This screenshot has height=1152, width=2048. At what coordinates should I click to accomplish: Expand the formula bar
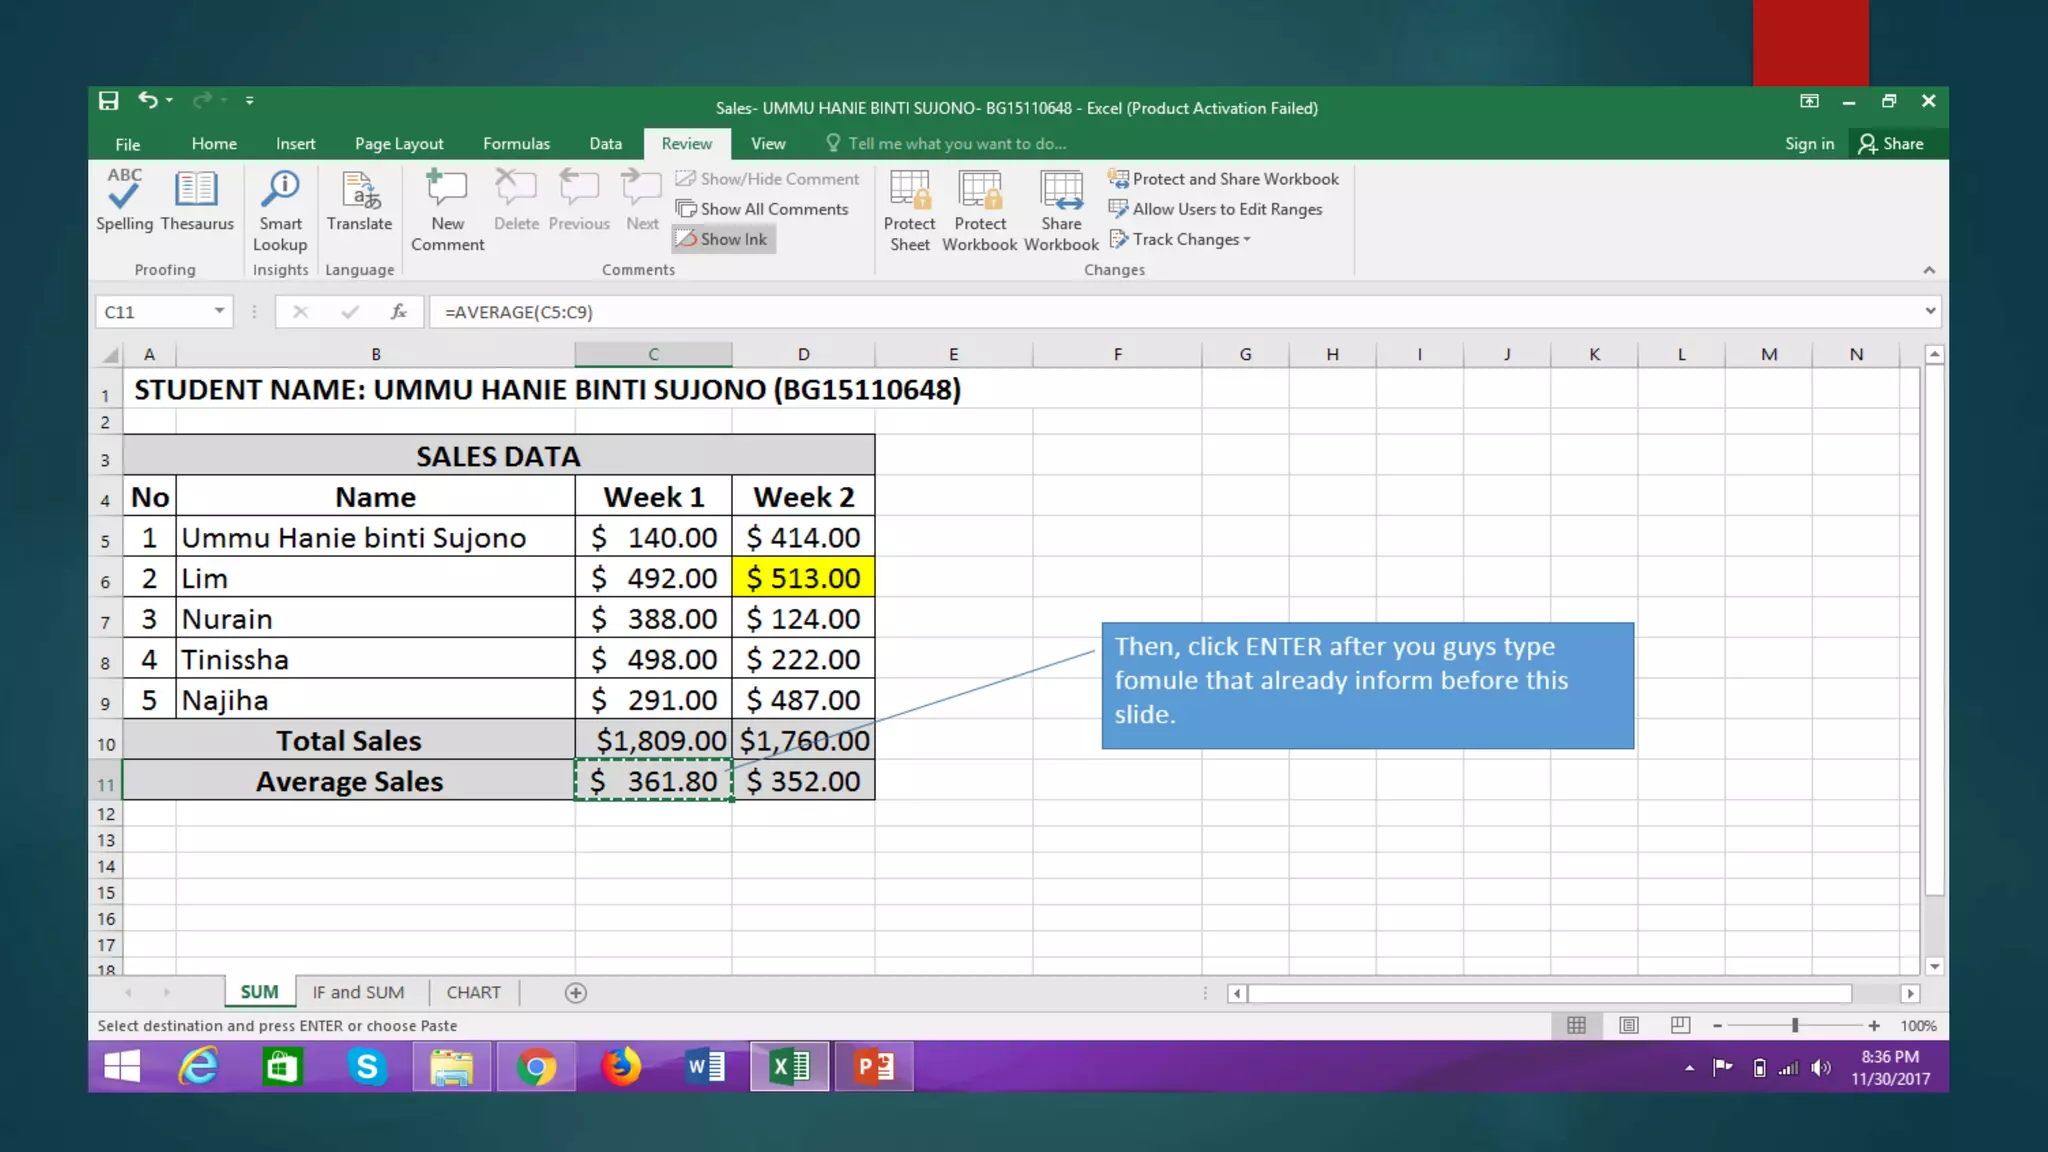click(1930, 311)
